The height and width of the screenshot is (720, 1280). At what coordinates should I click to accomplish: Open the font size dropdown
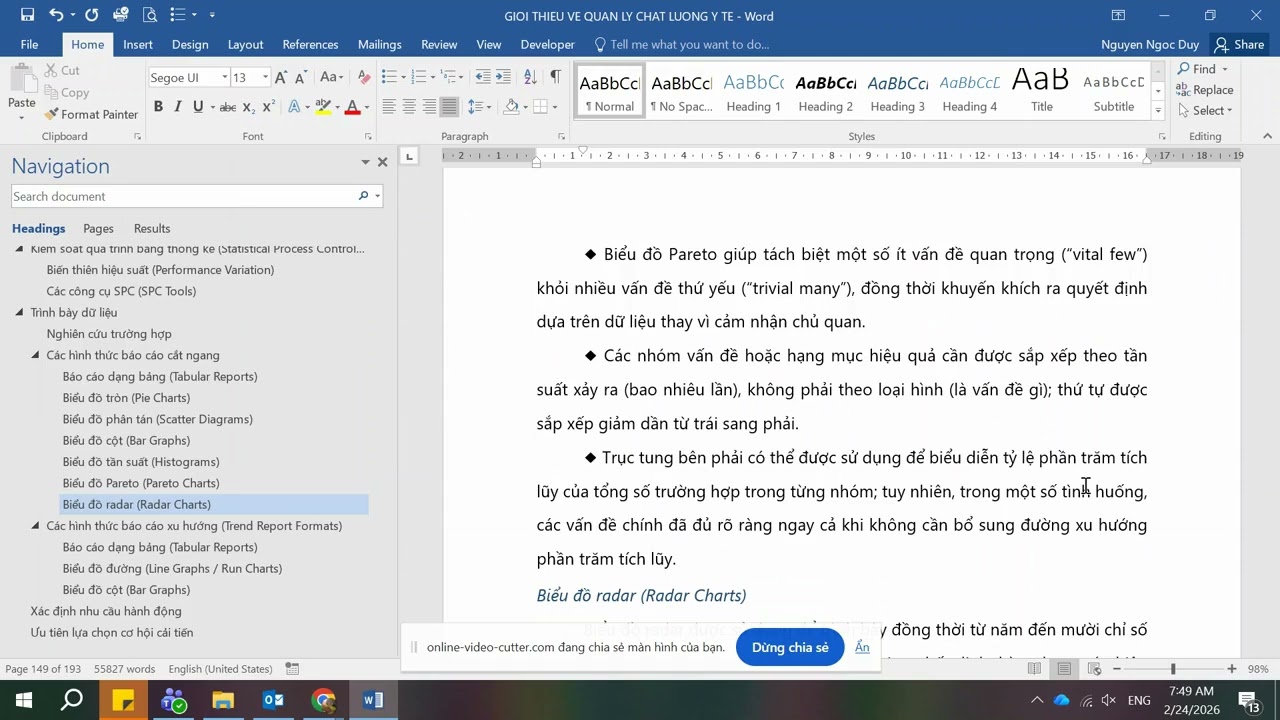pos(265,77)
